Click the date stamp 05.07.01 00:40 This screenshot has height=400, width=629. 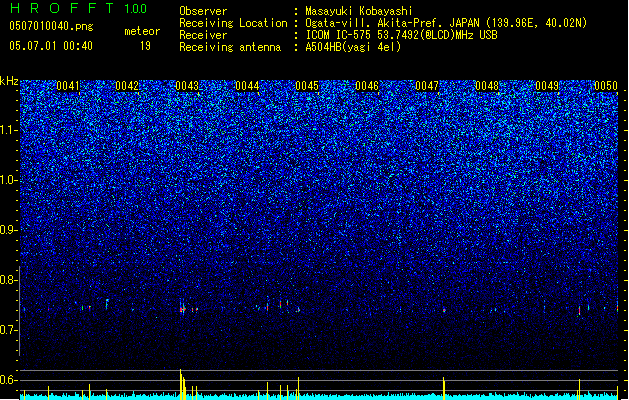click(51, 46)
